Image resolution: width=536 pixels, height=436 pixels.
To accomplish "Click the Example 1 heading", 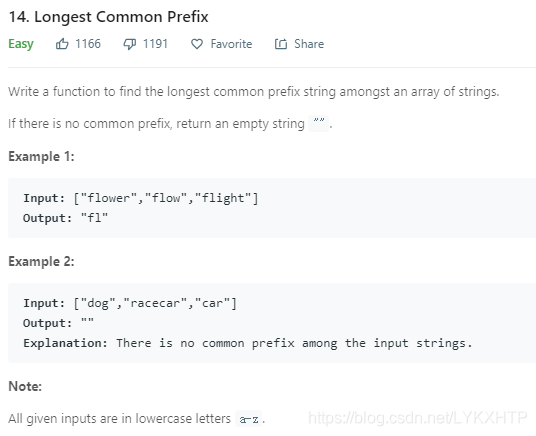I will click(41, 157).
